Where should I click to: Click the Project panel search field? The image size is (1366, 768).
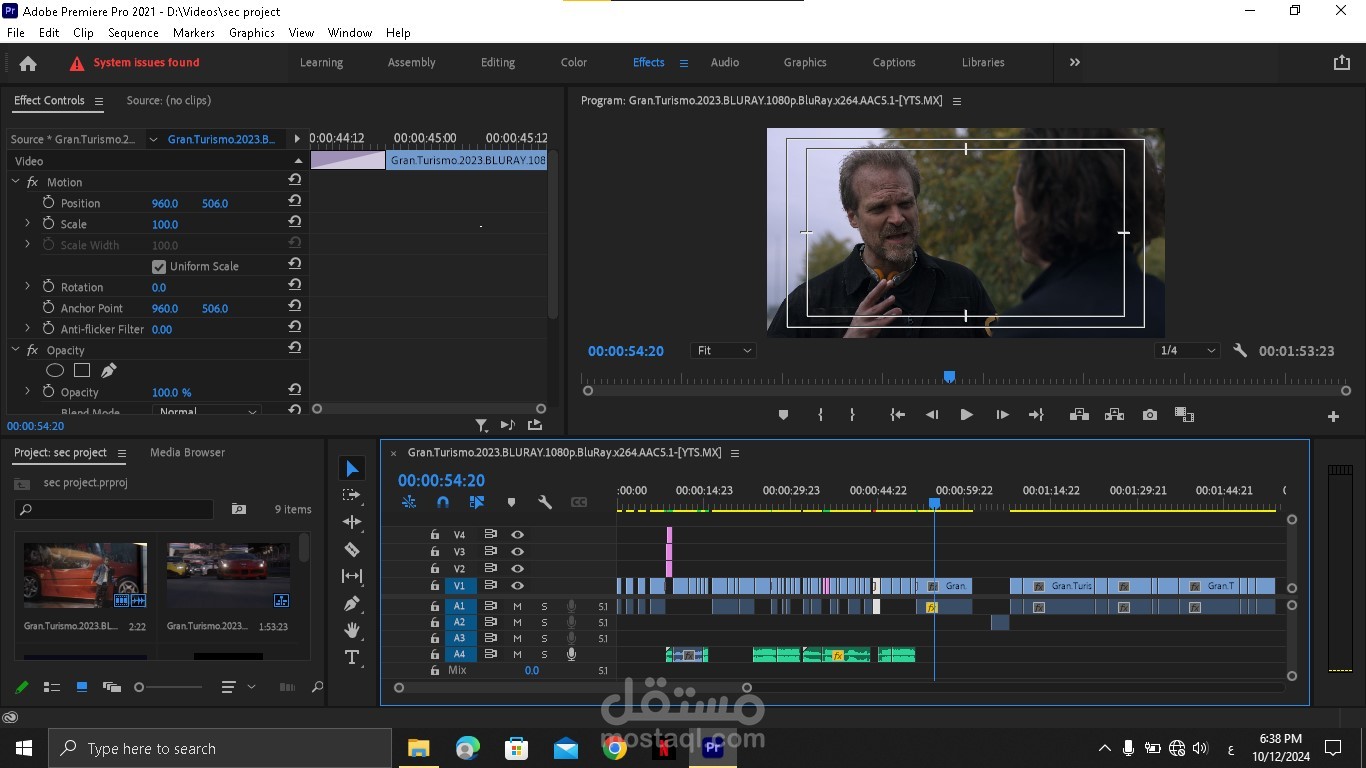tap(114, 509)
